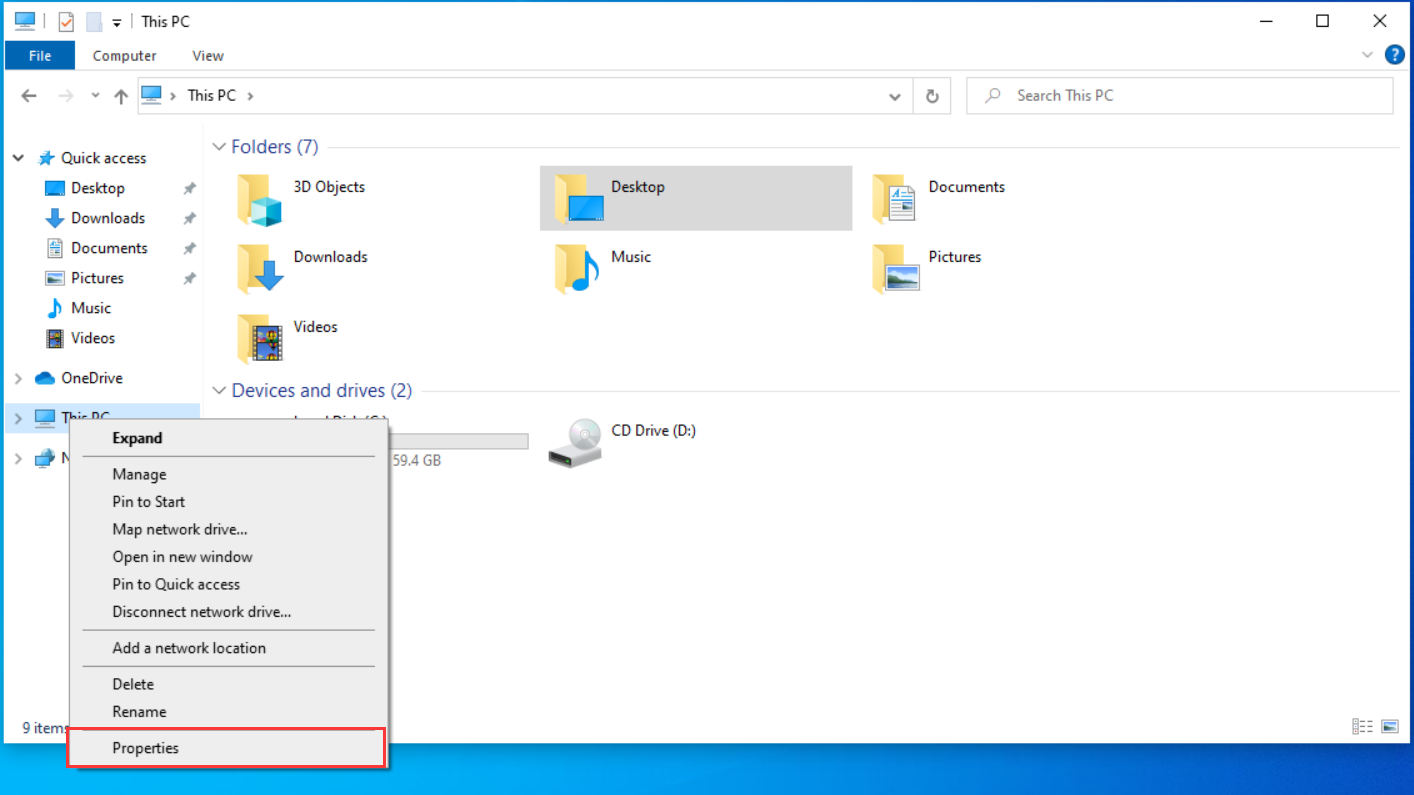Select Downloads under Quick access

[107, 218]
